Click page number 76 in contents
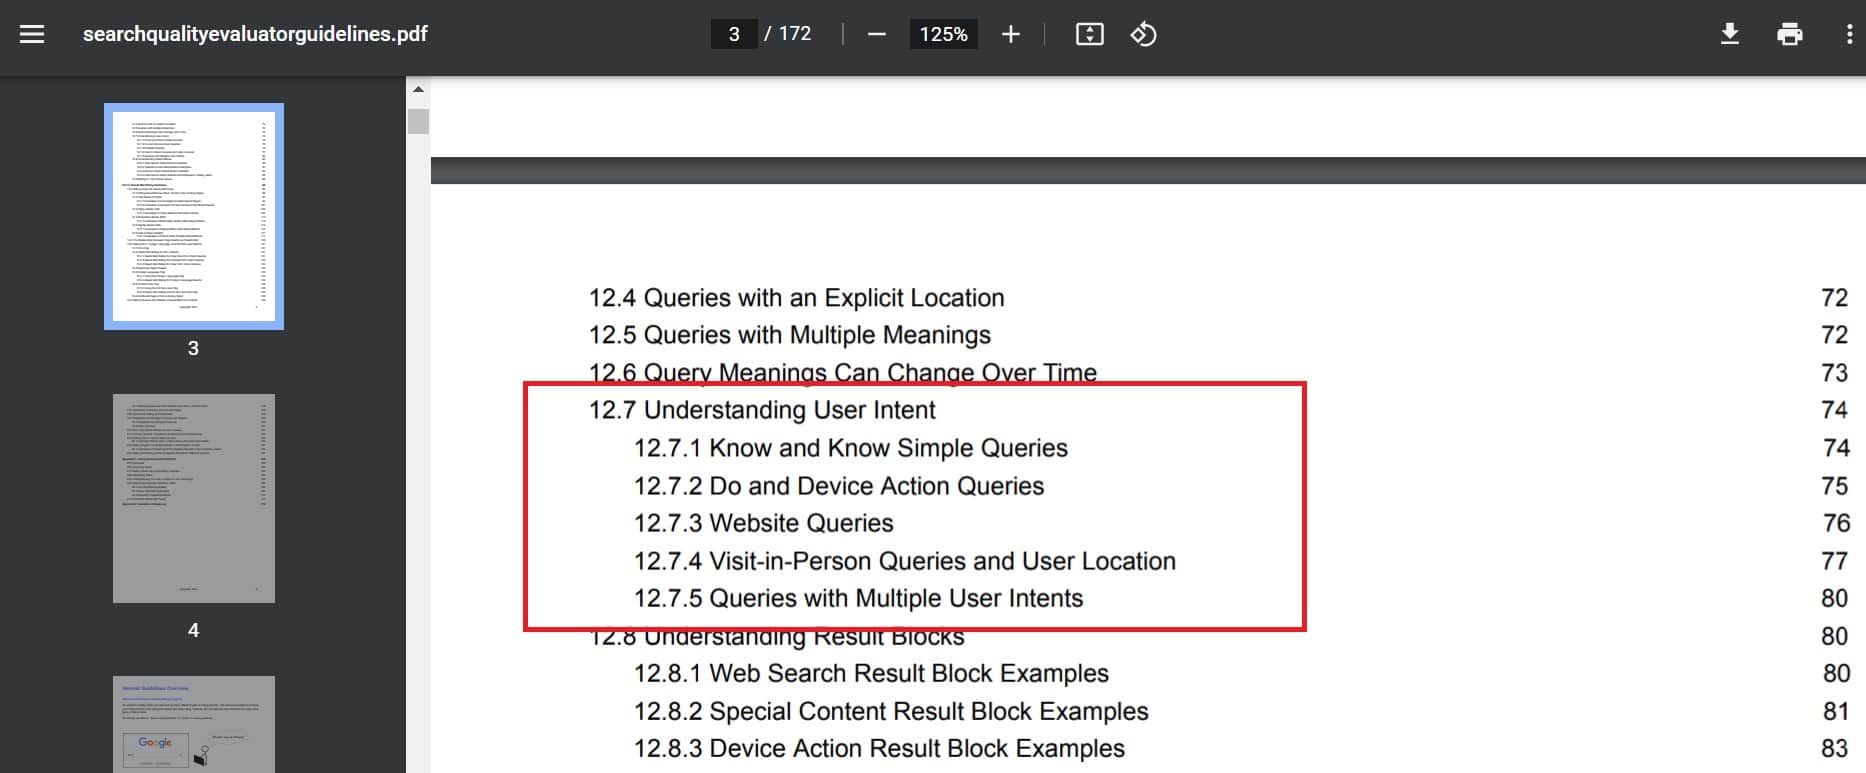Image resolution: width=1866 pixels, height=773 pixels. pos(1835,523)
